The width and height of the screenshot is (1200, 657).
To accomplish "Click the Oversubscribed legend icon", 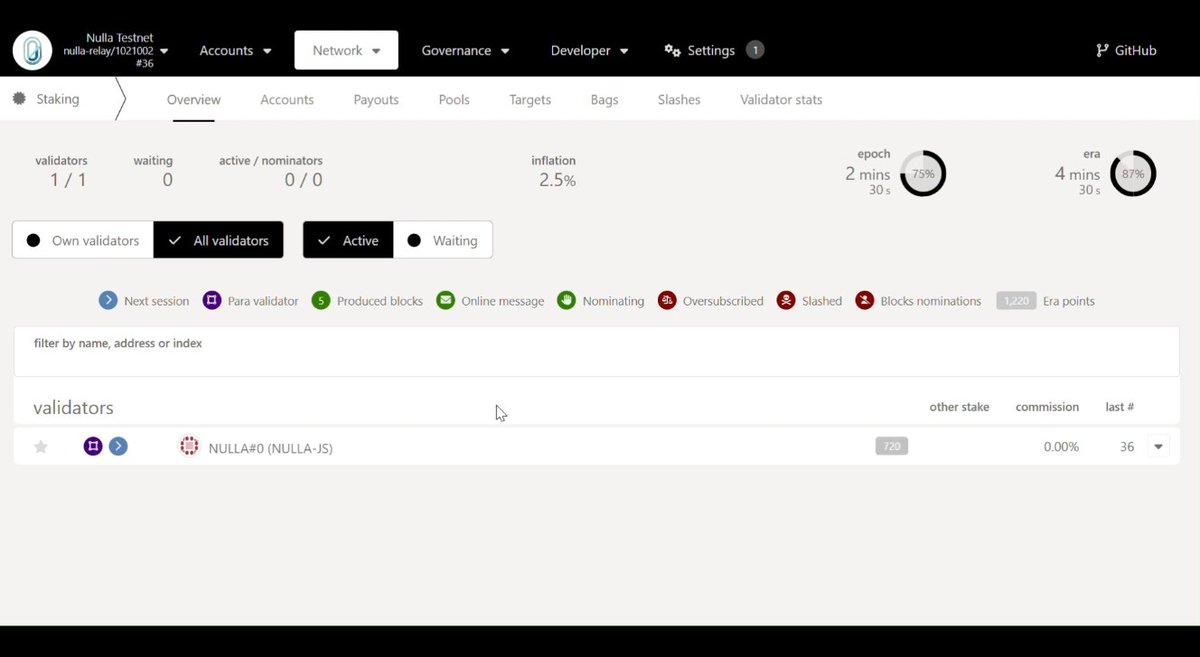I will (x=667, y=300).
